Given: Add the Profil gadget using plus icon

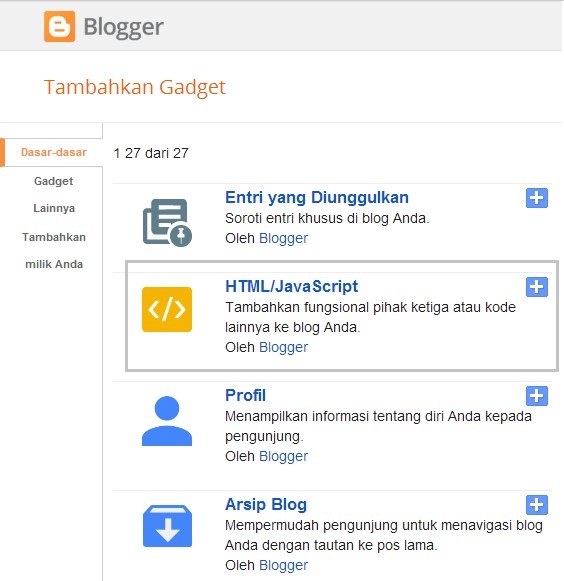Looking at the screenshot, I should (x=537, y=396).
